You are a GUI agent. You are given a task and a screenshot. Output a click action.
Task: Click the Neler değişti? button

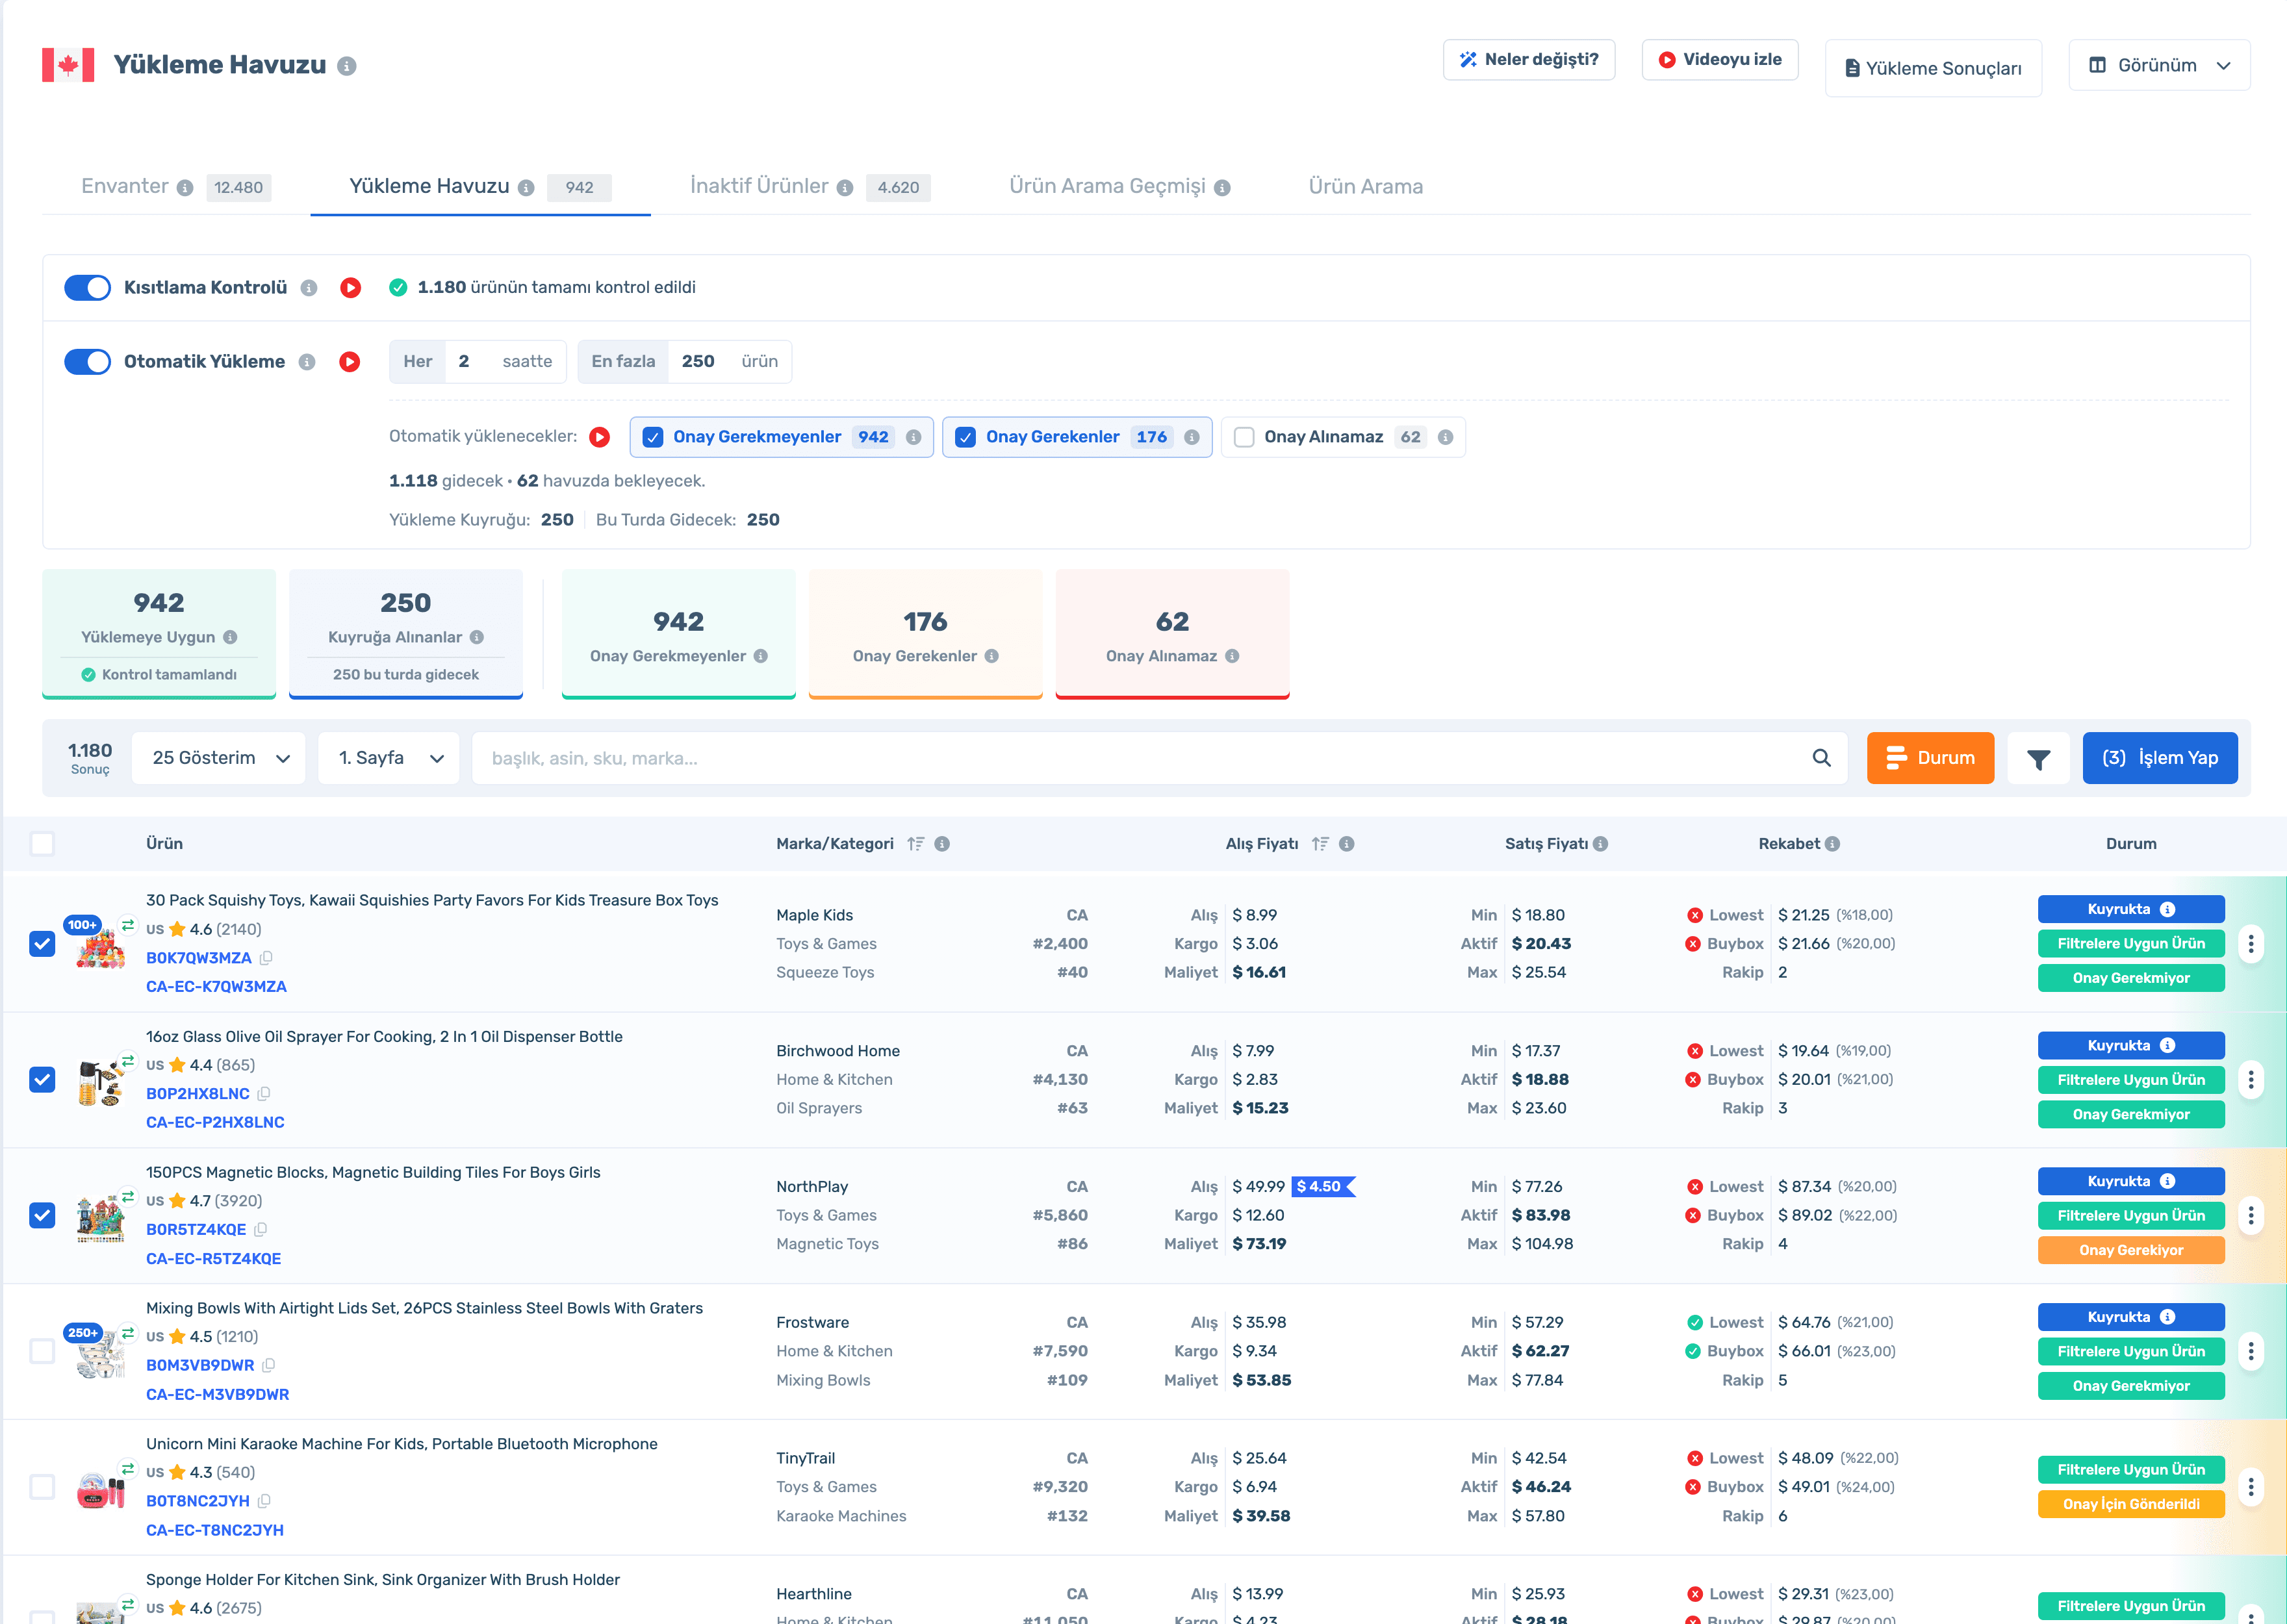1529,60
